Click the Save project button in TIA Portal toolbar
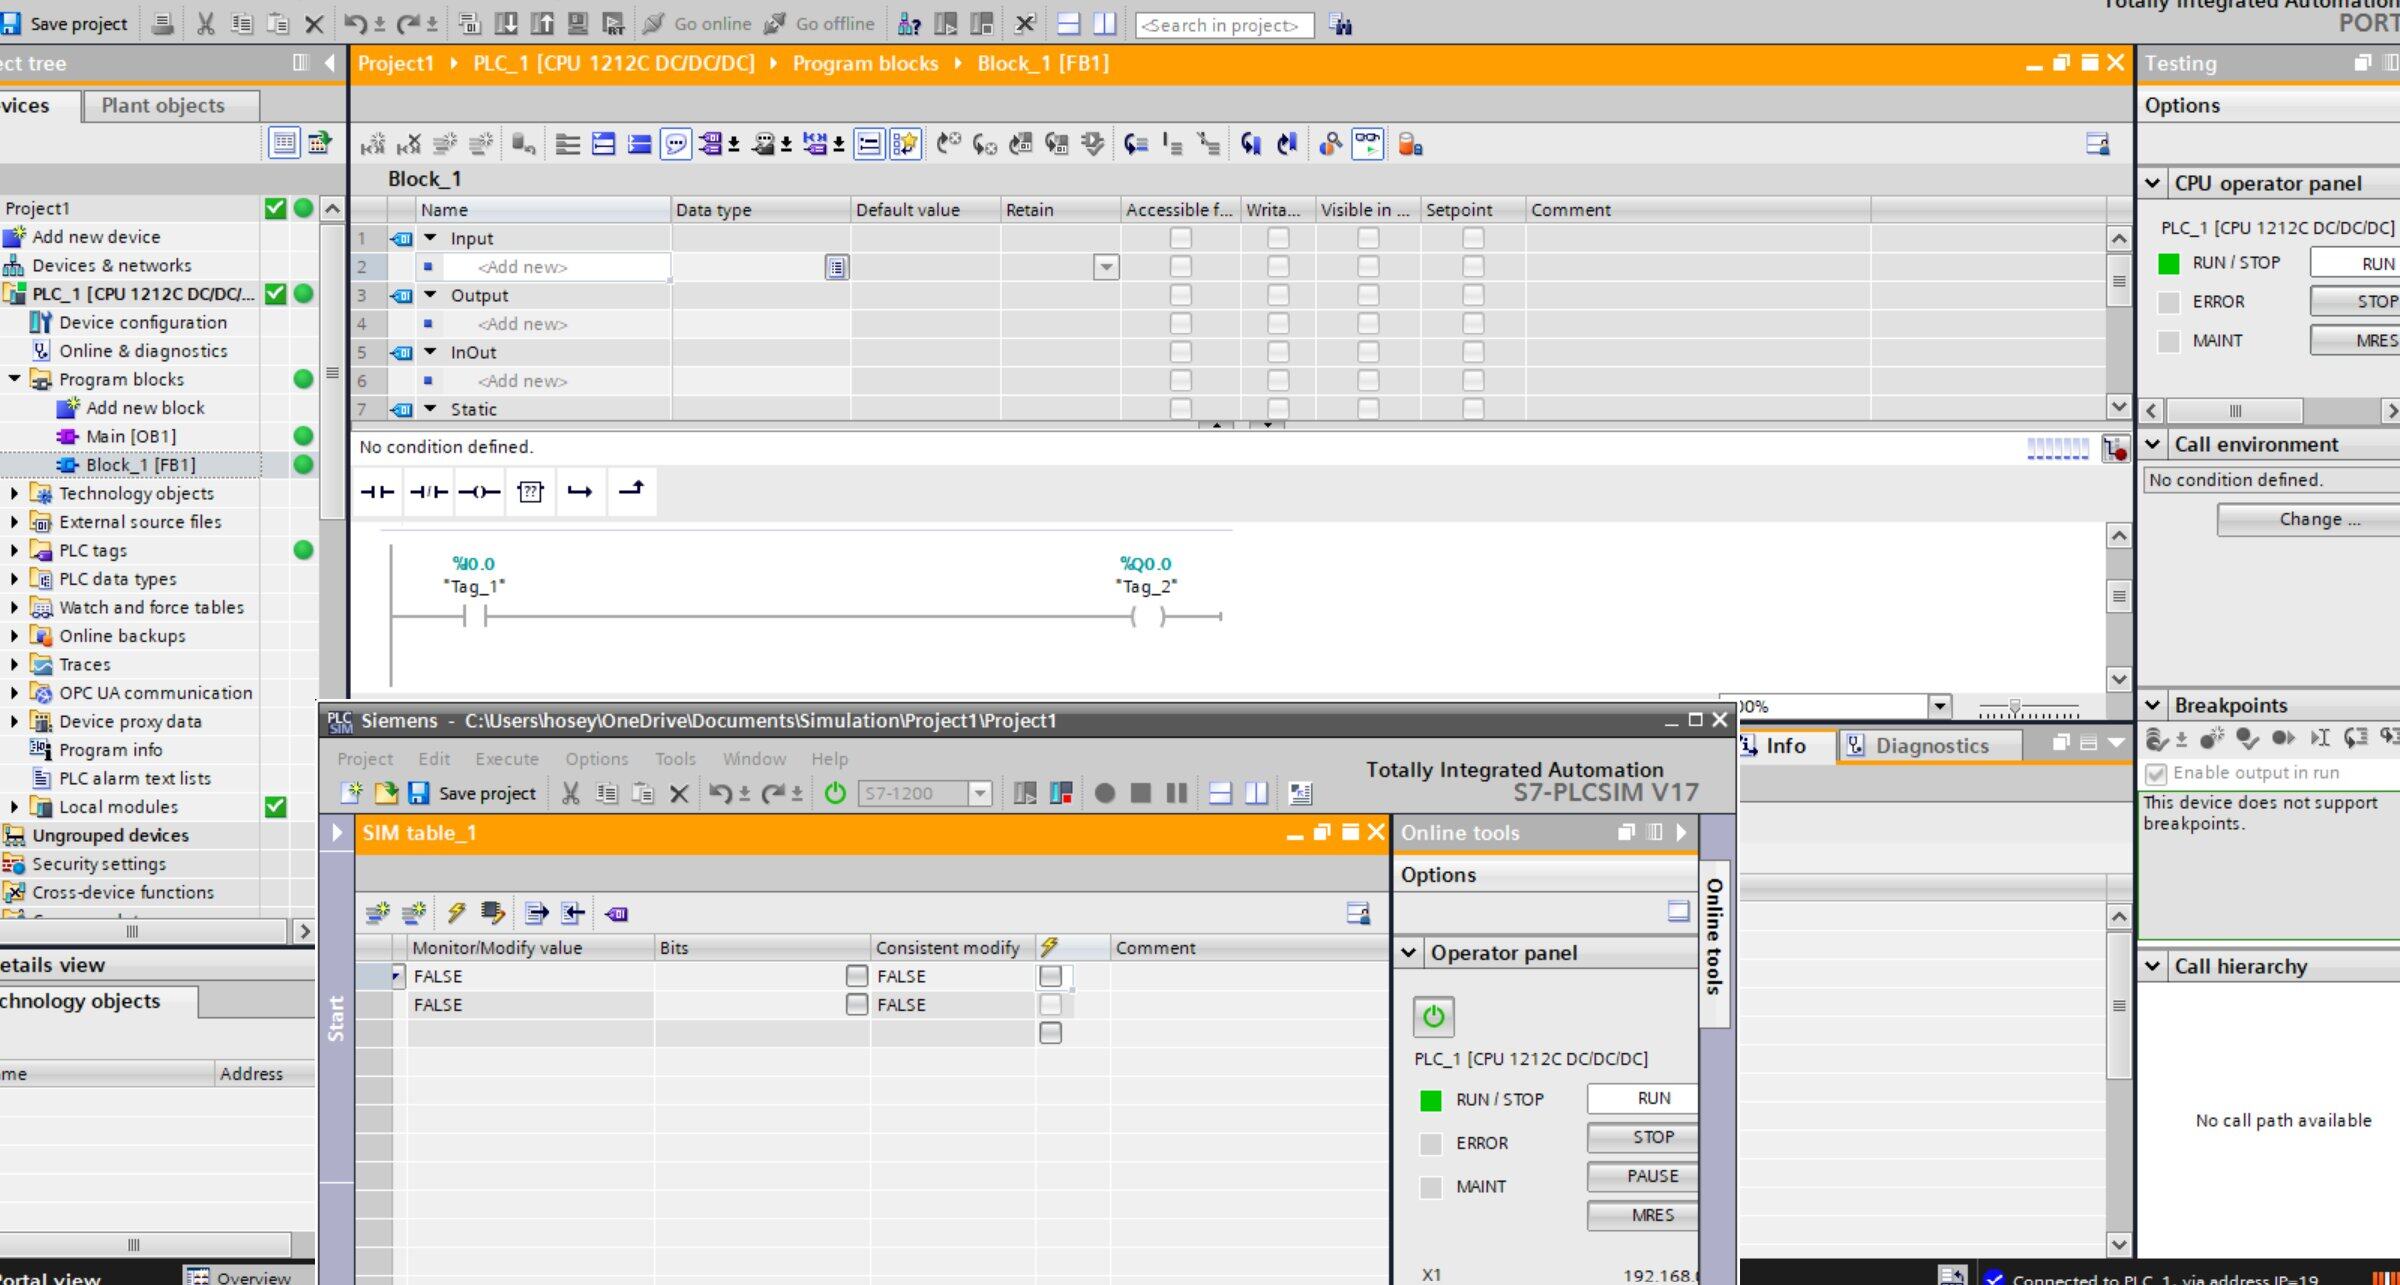Image resolution: width=2400 pixels, height=1285 pixels. [66, 23]
